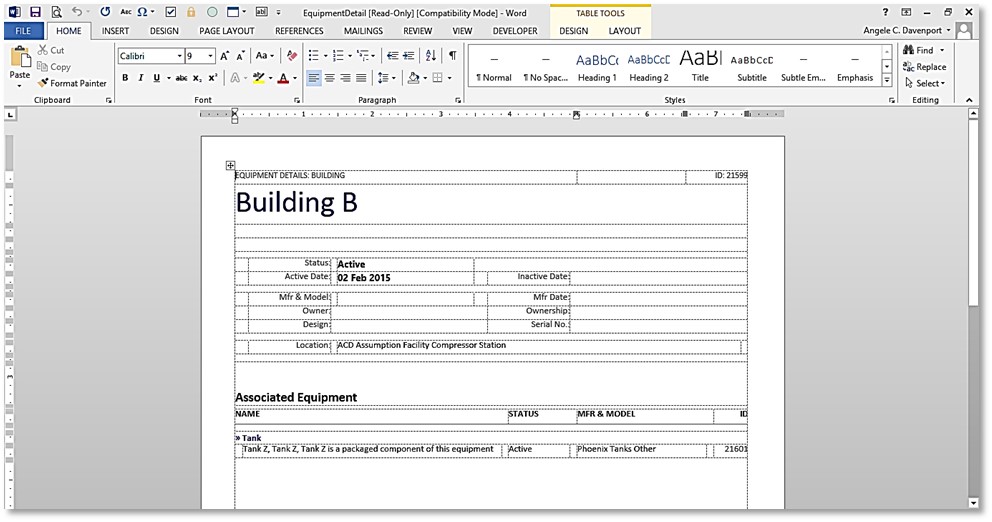The width and height of the screenshot is (992, 522).
Task: Click the text box 'abl' control icon
Action: pos(261,12)
